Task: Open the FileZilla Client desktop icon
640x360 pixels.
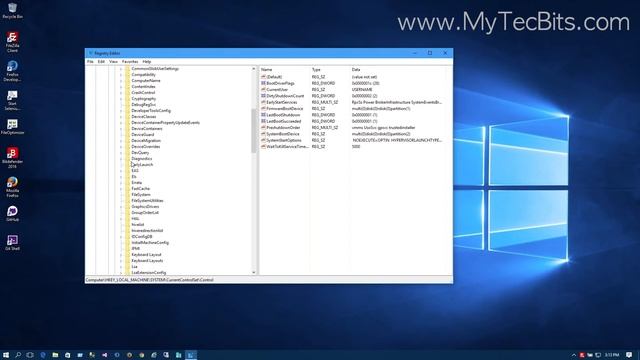Action: coord(12,42)
